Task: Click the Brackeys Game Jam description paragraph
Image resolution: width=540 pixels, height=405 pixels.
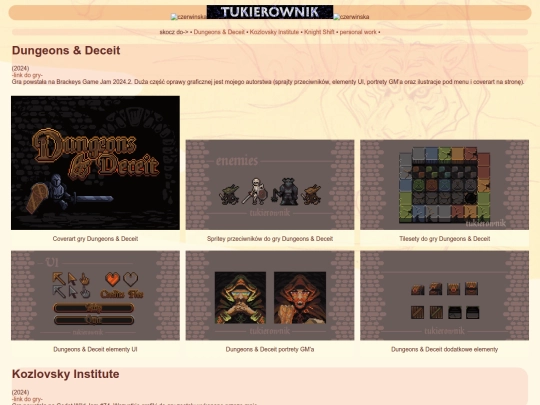Action: tap(268, 82)
